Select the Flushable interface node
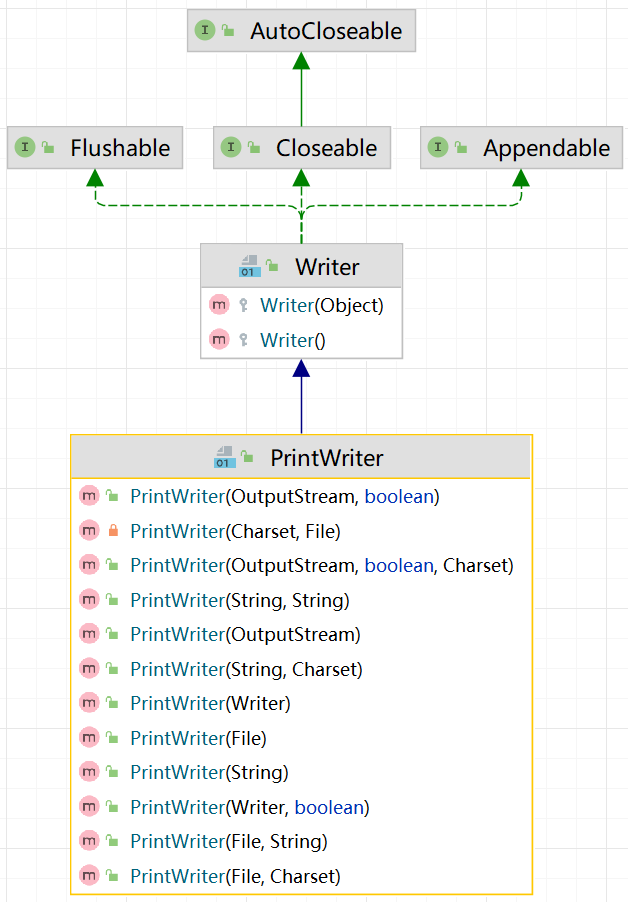Screen dimensions: 628x902 (120, 148)
